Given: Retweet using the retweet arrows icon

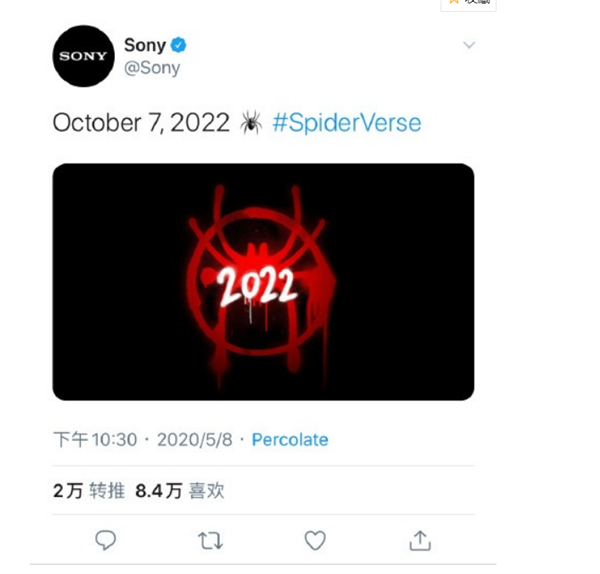Looking at the screenshot, I should point(210,540).
